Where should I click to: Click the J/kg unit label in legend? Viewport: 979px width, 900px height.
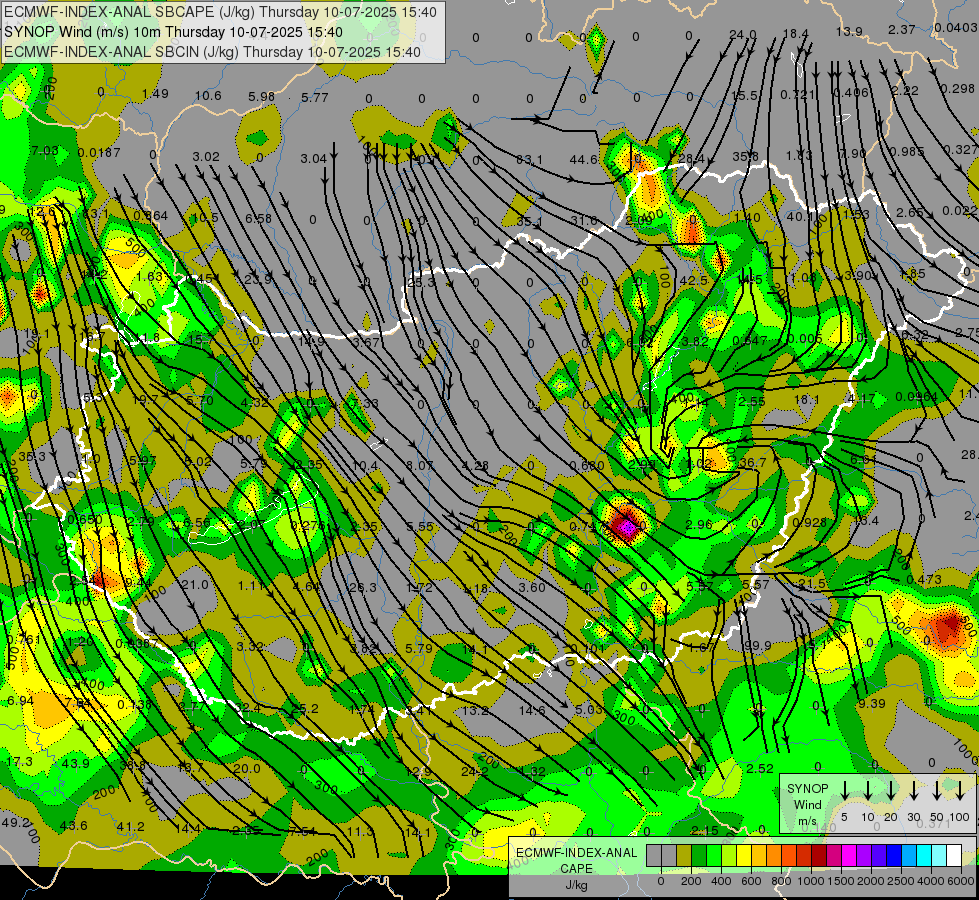click(576, 885)
